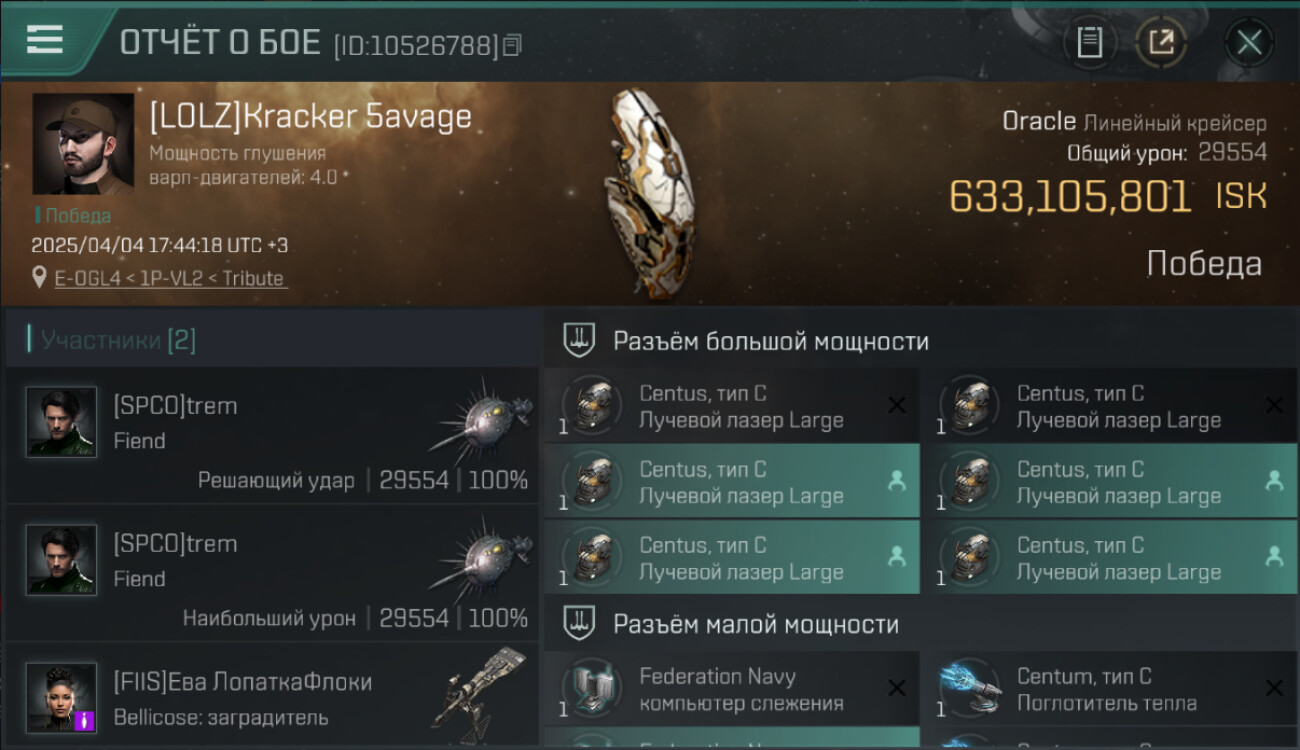Toggle dropped icon on second-row left laser
This screenshot has height=750, width=1300.
(x=896, y=481)
